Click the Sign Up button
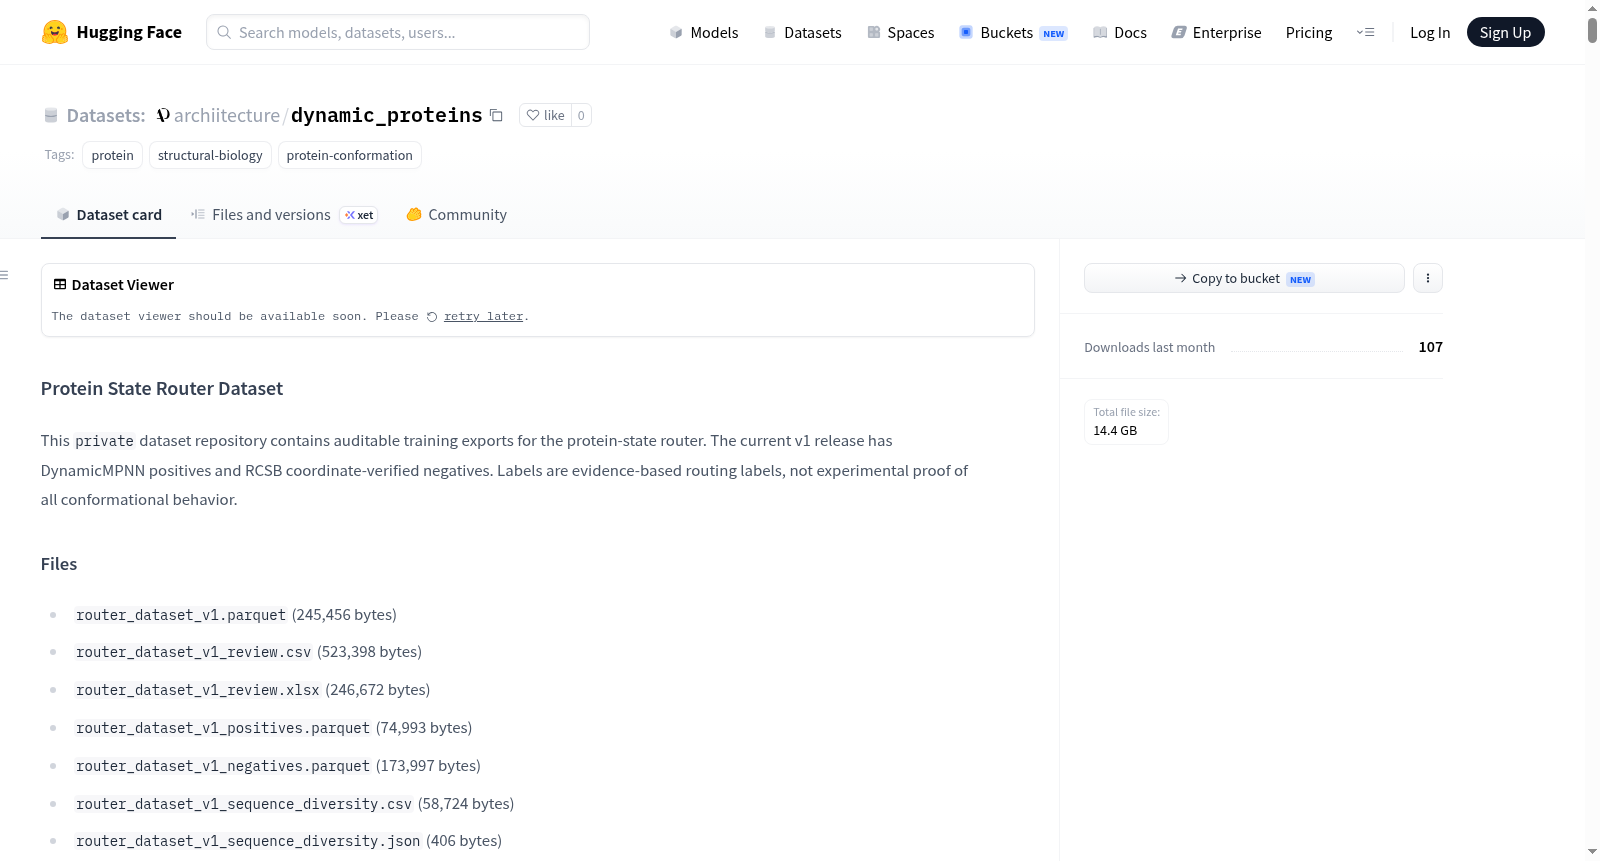Viewport: 1600px width, 861px height. click(1505, 32)
